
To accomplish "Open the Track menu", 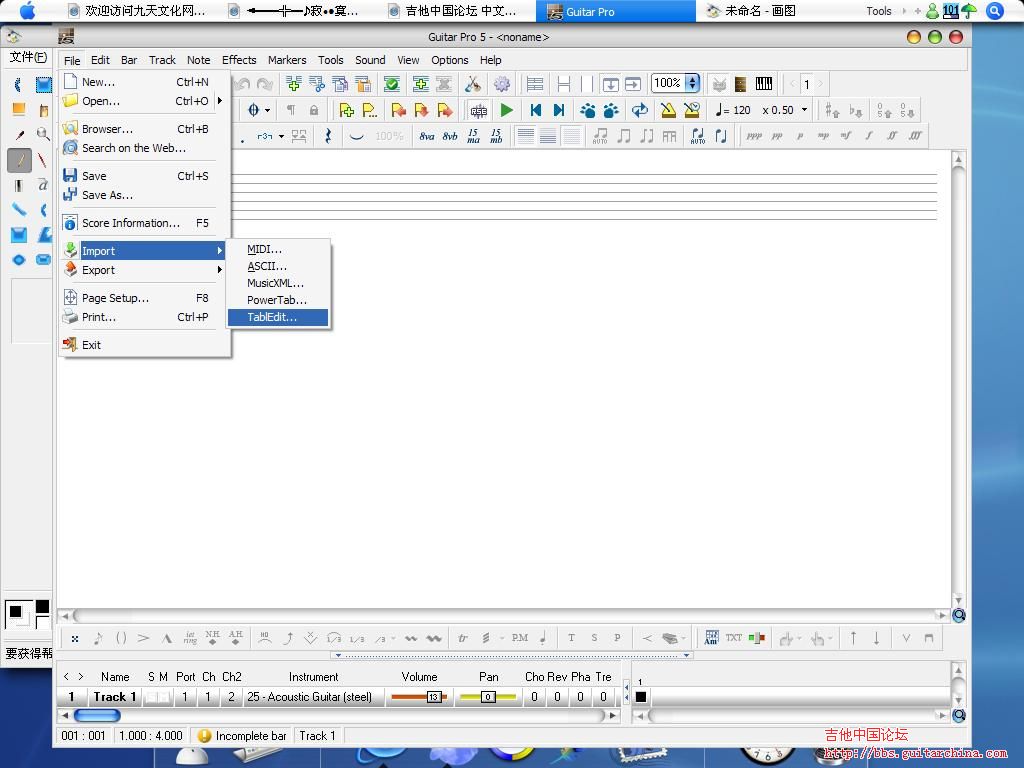I will [162, 60].
